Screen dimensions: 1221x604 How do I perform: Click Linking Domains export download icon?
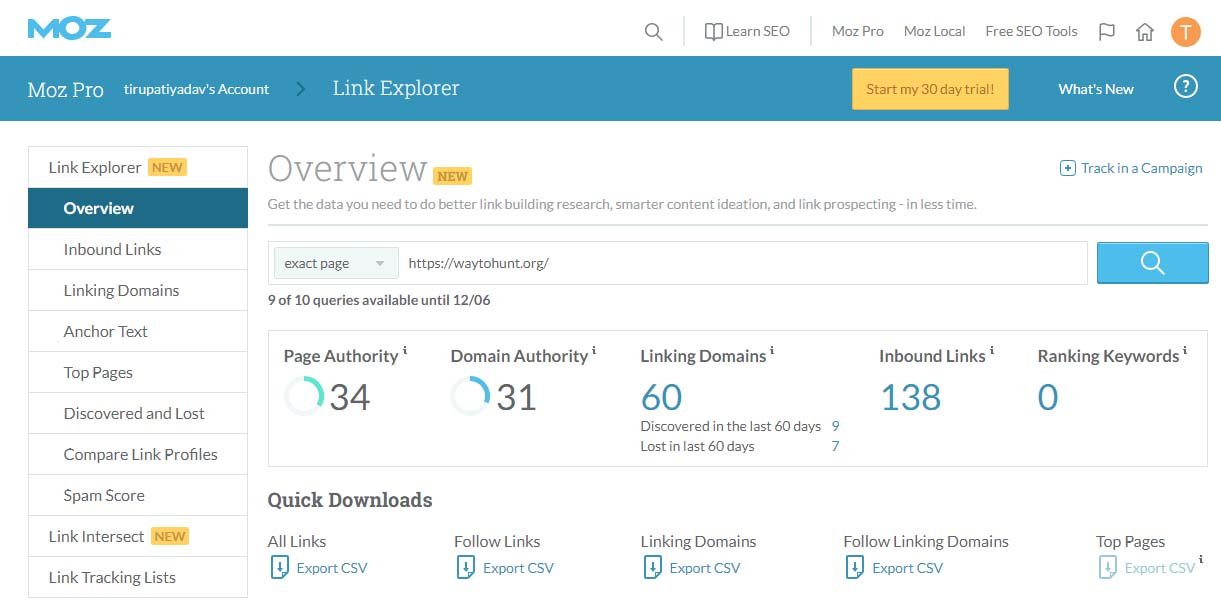coord(652,568)
